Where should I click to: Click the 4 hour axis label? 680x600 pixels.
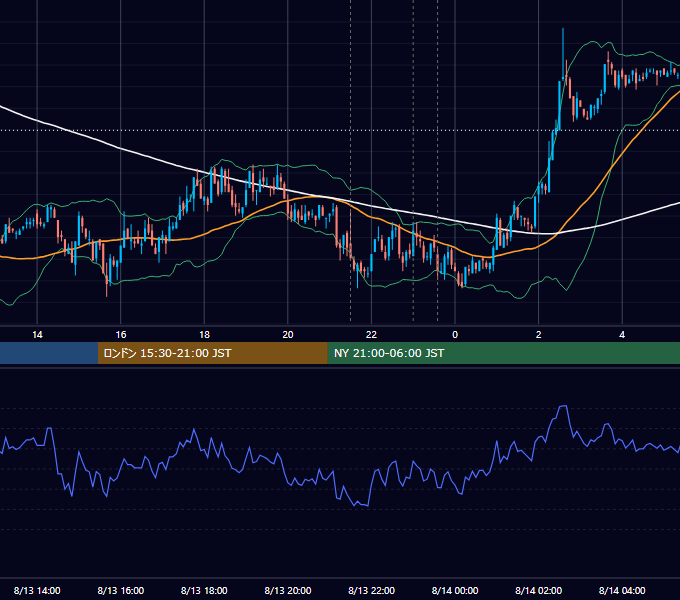pyautogui.click(x=622, y=335)
